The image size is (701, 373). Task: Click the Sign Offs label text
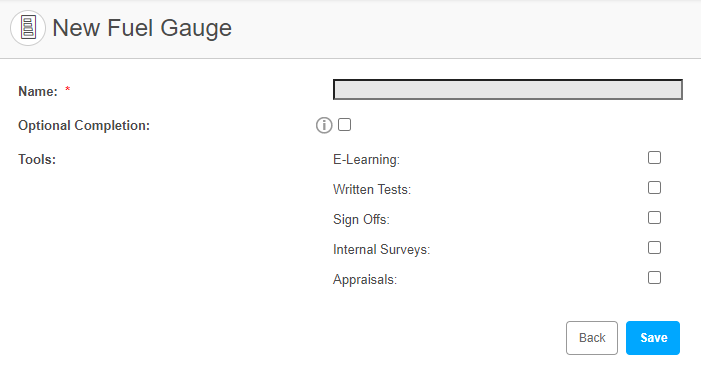(x=361, y=219)
